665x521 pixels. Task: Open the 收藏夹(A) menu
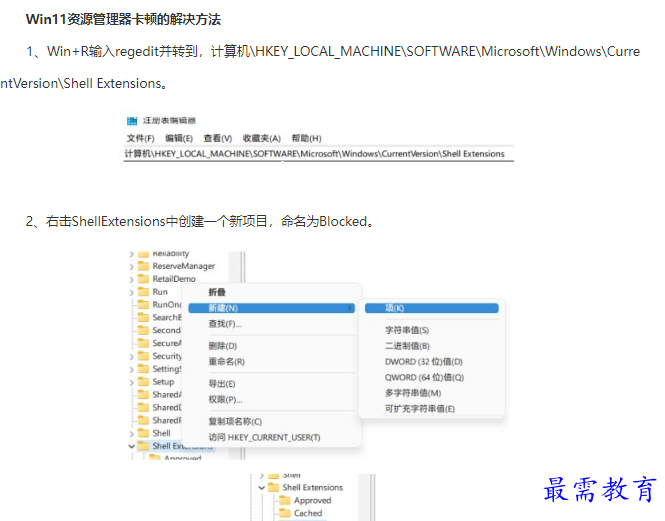click(x=262, y=138)
